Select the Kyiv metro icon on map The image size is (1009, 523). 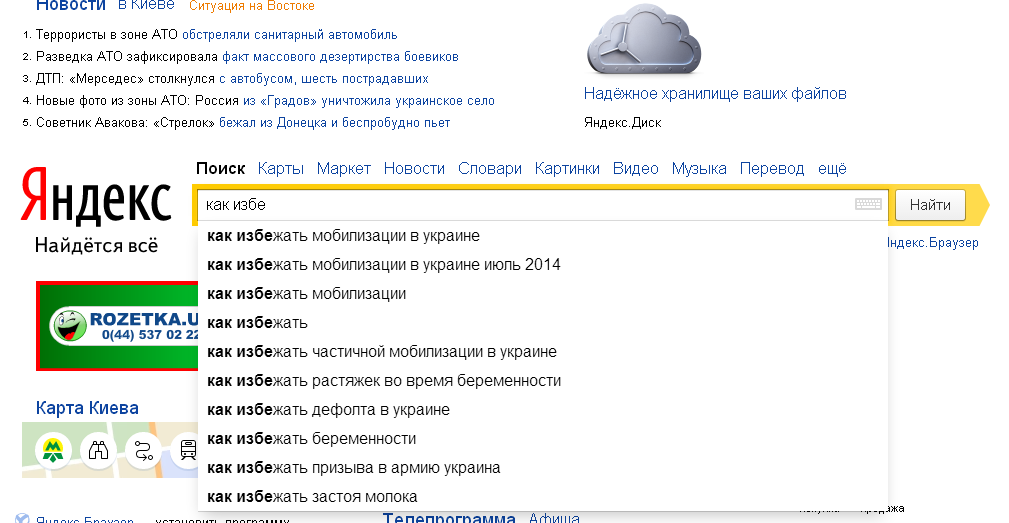pos(53,450)
